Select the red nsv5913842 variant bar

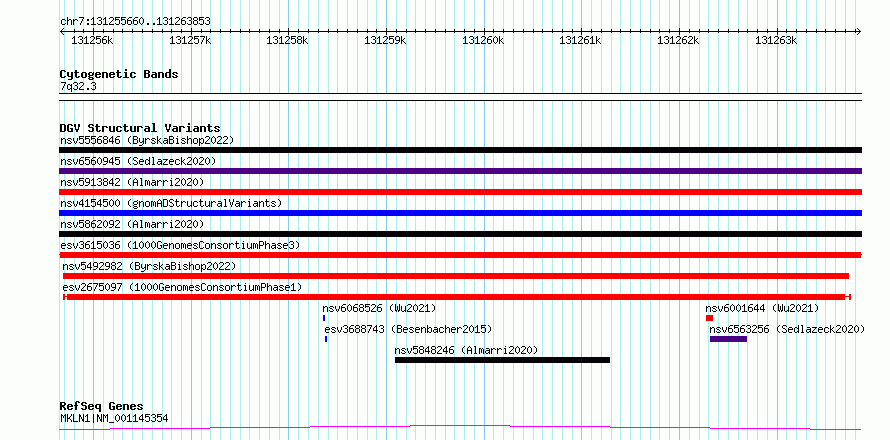coord(460,192)
